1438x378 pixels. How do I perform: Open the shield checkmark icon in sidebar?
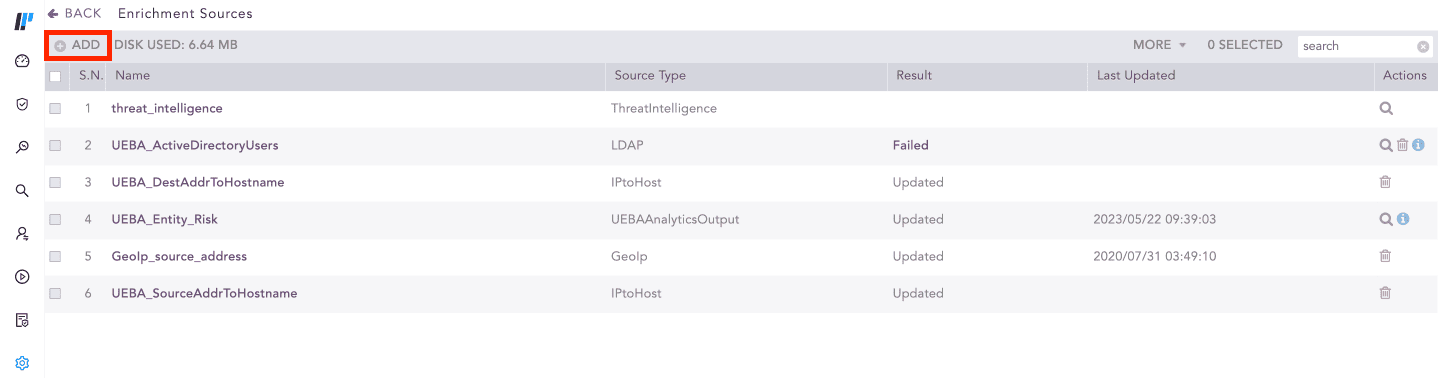pos(22,104)
